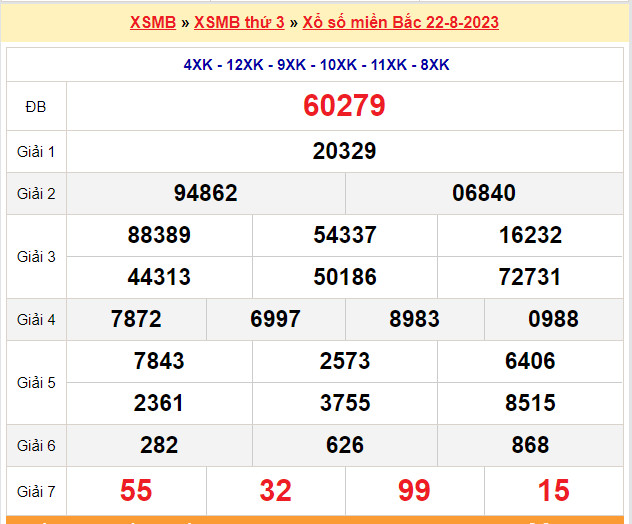Select Giải 7 number 32
This screenshot has height=524, width=632.
[x=275, y=491]
